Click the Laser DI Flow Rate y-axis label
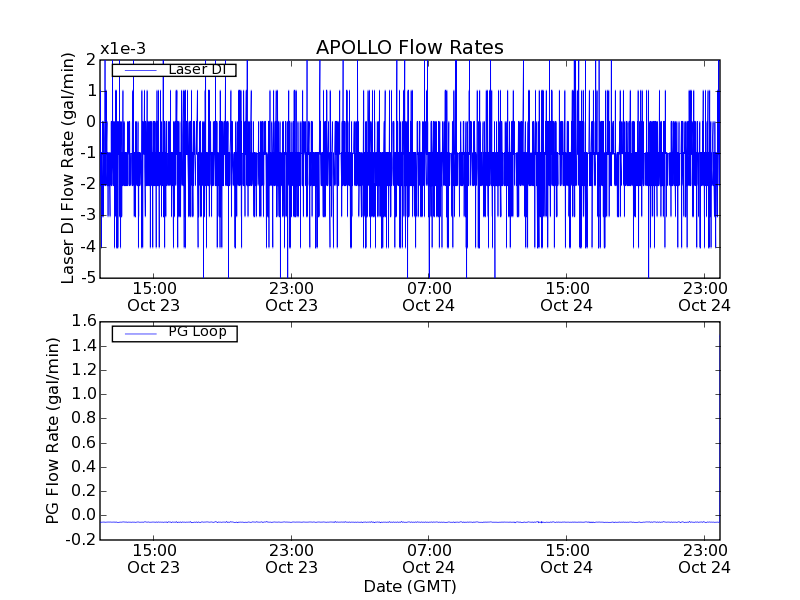Viewport: 800px width, 600px height. (69, 168)
